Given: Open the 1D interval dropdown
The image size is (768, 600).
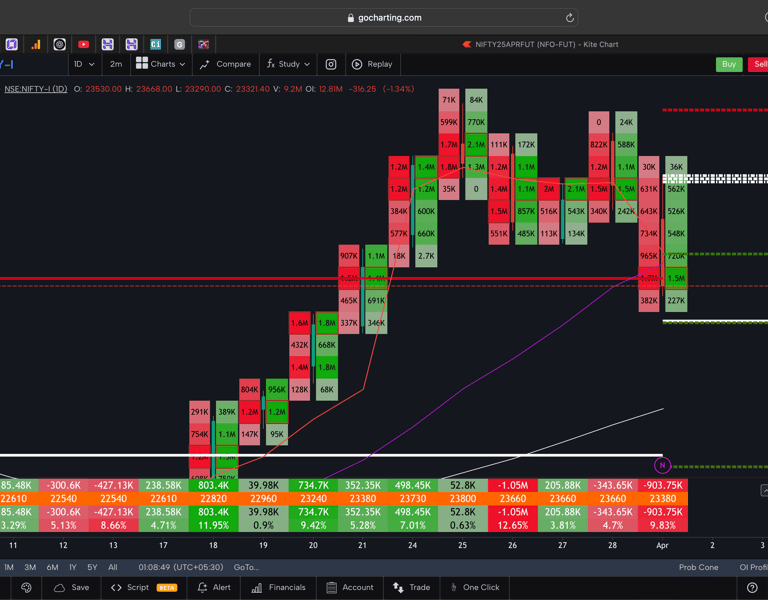Looking at the screenshot, I should [x=84, y=64].
